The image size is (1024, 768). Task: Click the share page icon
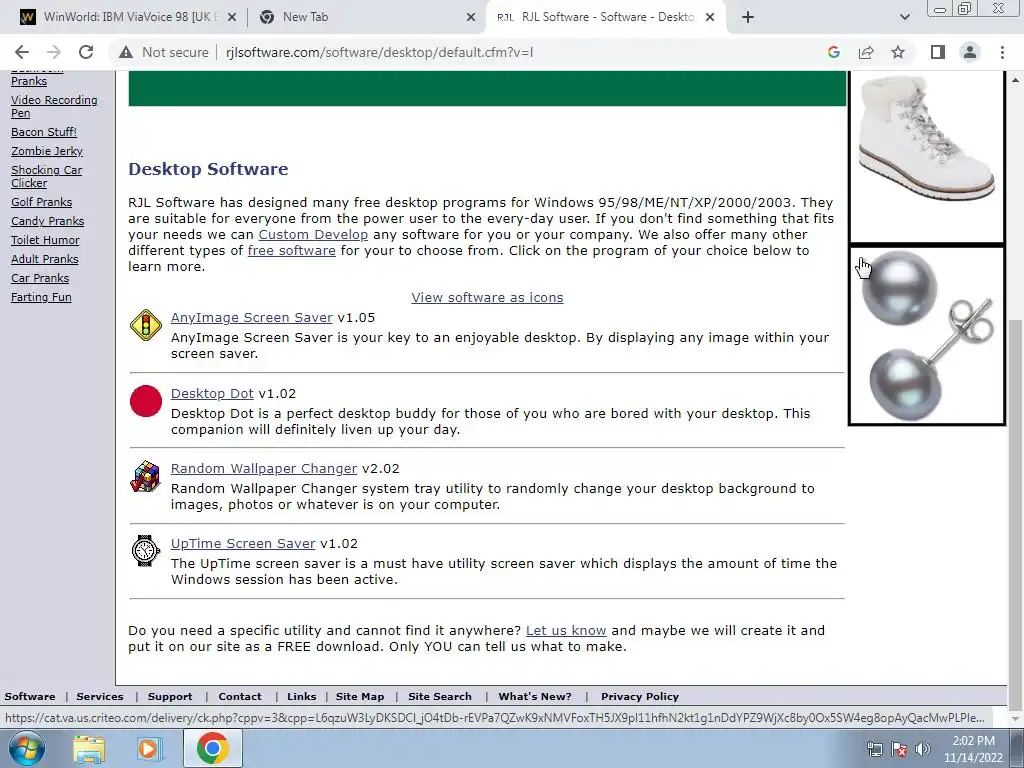click(866, 52)
